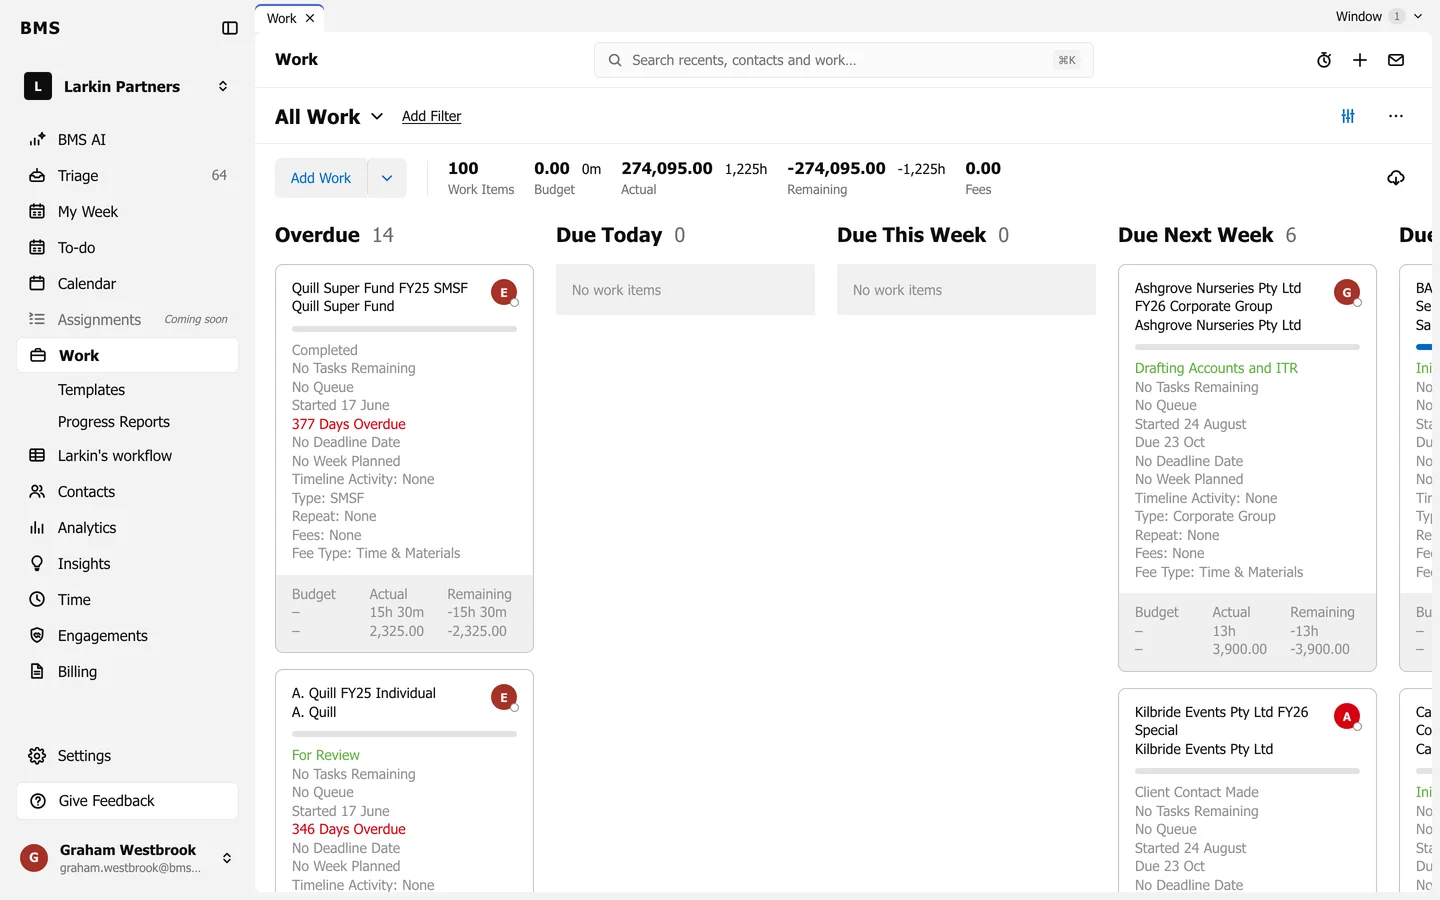
Task: Toggle the sidebar collapse icon
Action: click(x=230, y=28)
